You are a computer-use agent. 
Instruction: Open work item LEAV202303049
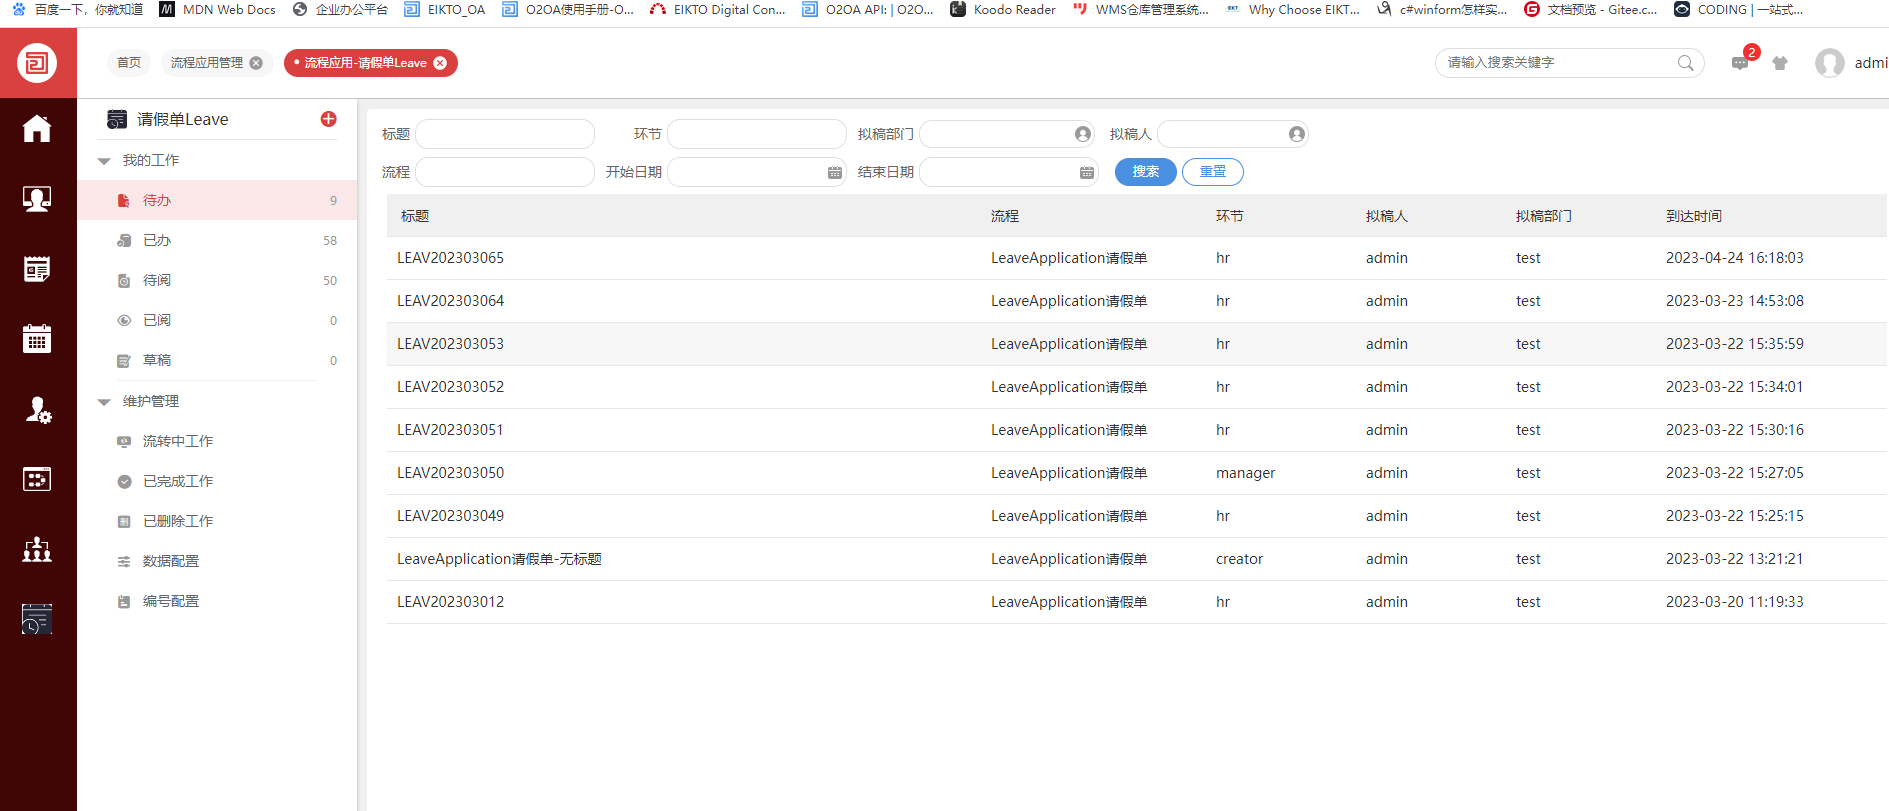click(1137, 516)
